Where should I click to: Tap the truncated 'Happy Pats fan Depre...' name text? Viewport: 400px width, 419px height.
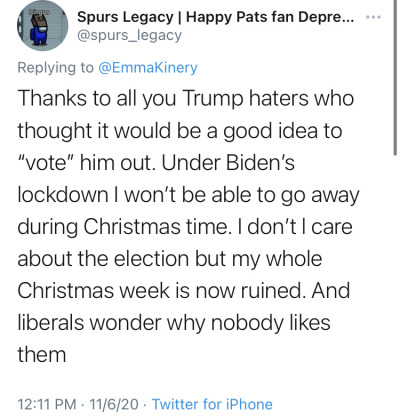click(x=270, y=17)
